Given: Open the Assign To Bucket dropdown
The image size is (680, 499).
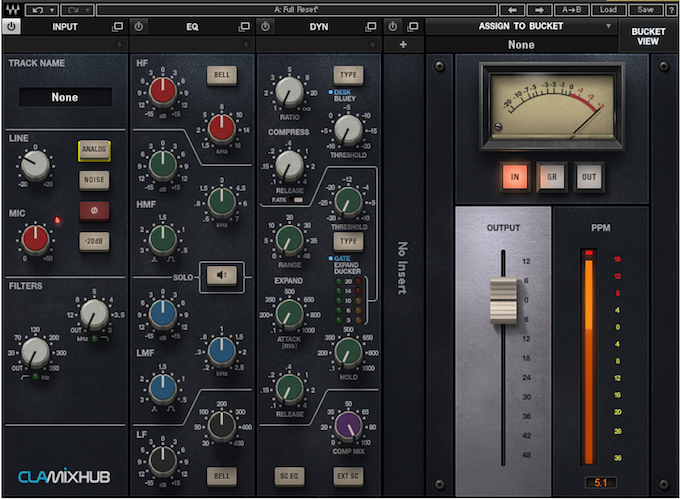Looking at the screenshot, I should coord(521,26).
